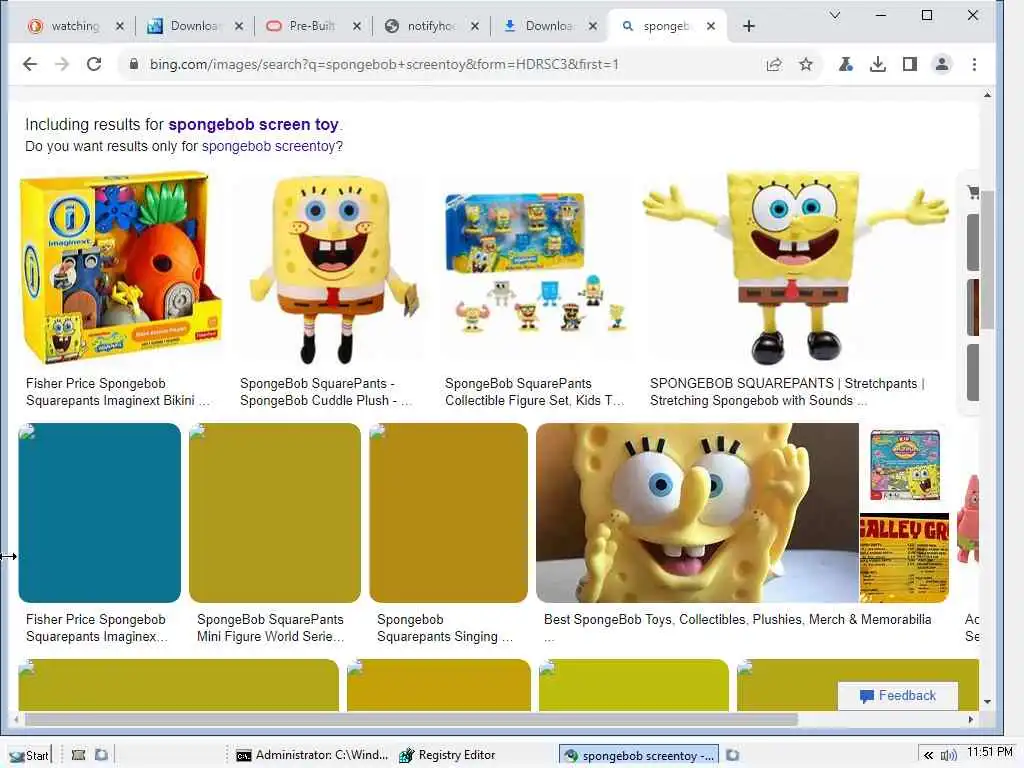Click the second quick launch icon beside Start

click(x=101, y=755)
